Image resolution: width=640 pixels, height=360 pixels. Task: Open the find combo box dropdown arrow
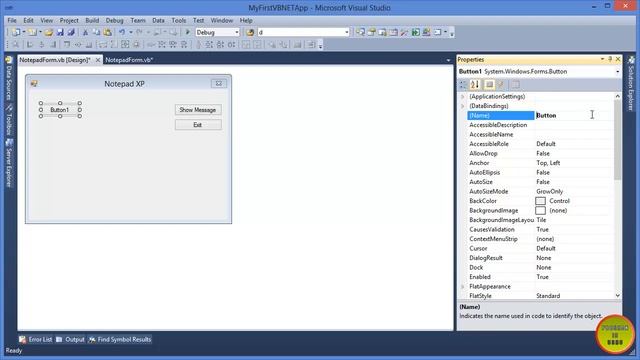347,32
